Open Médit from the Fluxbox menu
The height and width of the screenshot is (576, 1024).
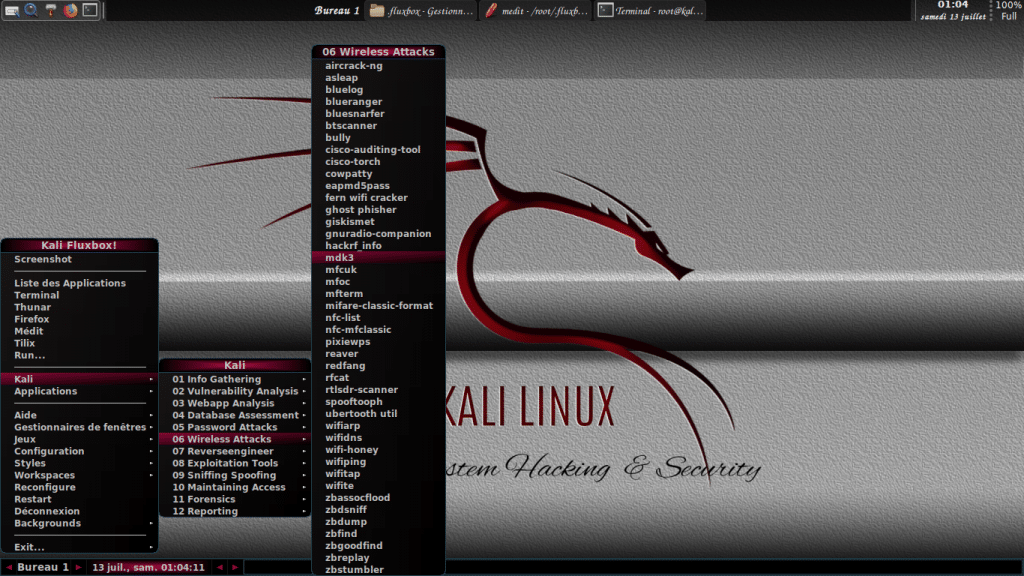[80, 331]
